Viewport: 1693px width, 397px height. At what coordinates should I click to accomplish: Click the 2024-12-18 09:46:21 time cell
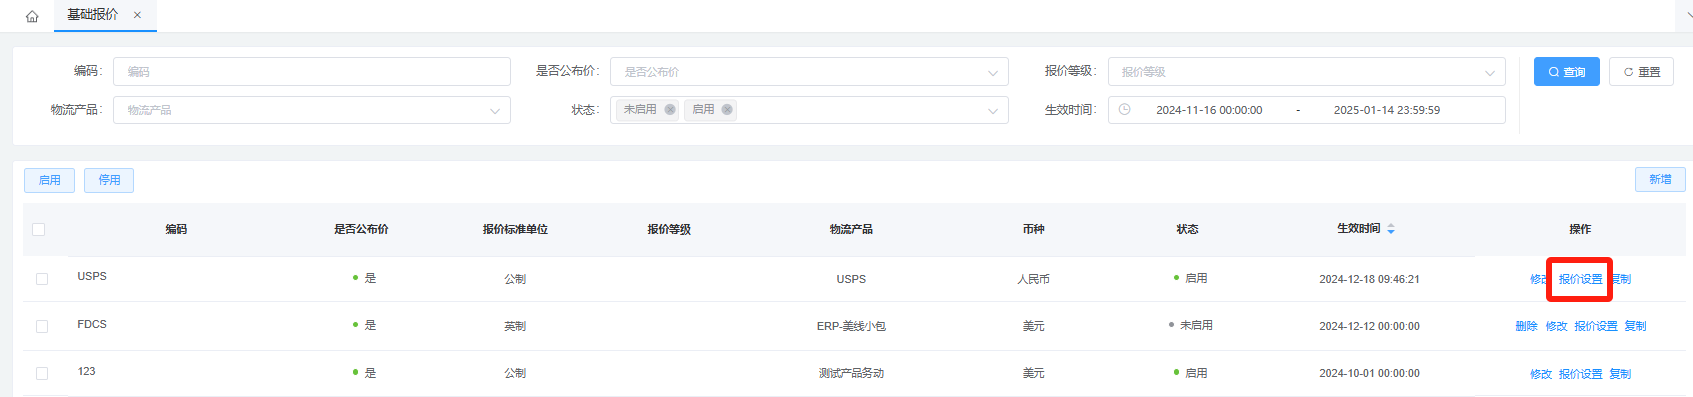(x=1369, y=279)
